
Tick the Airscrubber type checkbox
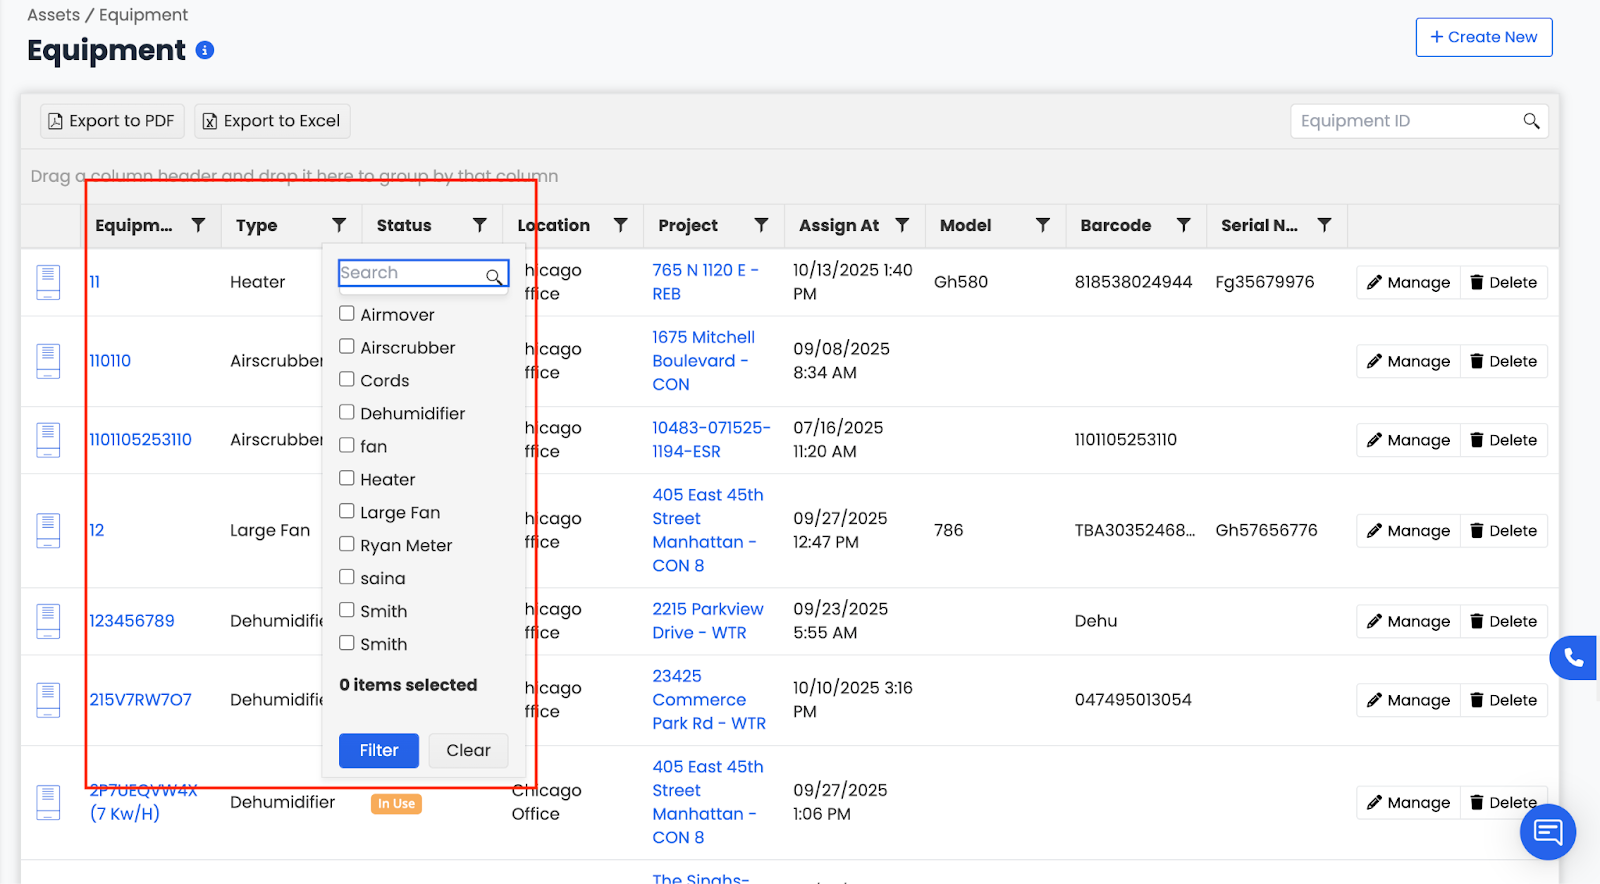click(x=347, y=346)
